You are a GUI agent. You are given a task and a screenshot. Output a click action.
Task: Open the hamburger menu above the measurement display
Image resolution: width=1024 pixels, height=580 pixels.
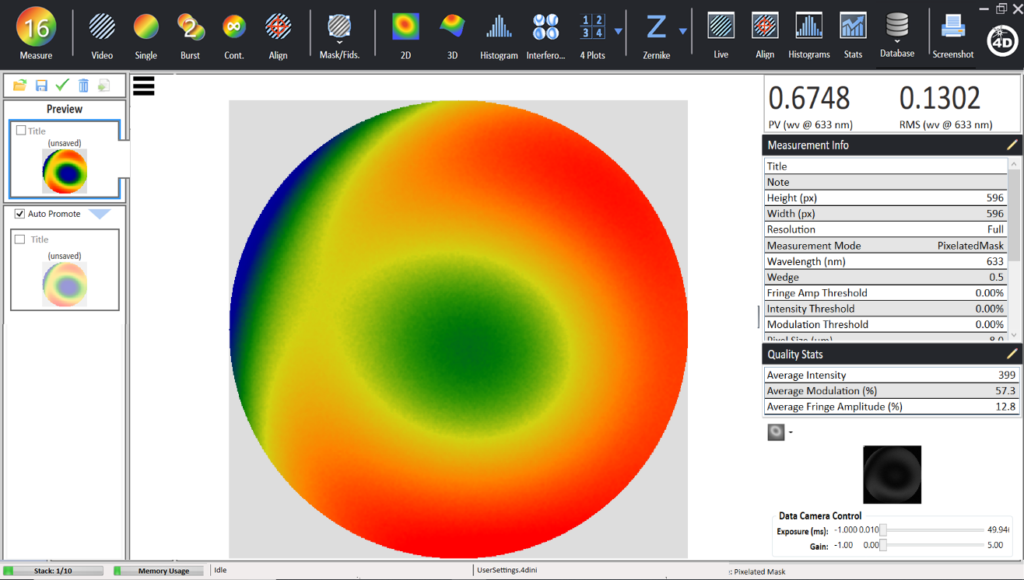point(143,85)
